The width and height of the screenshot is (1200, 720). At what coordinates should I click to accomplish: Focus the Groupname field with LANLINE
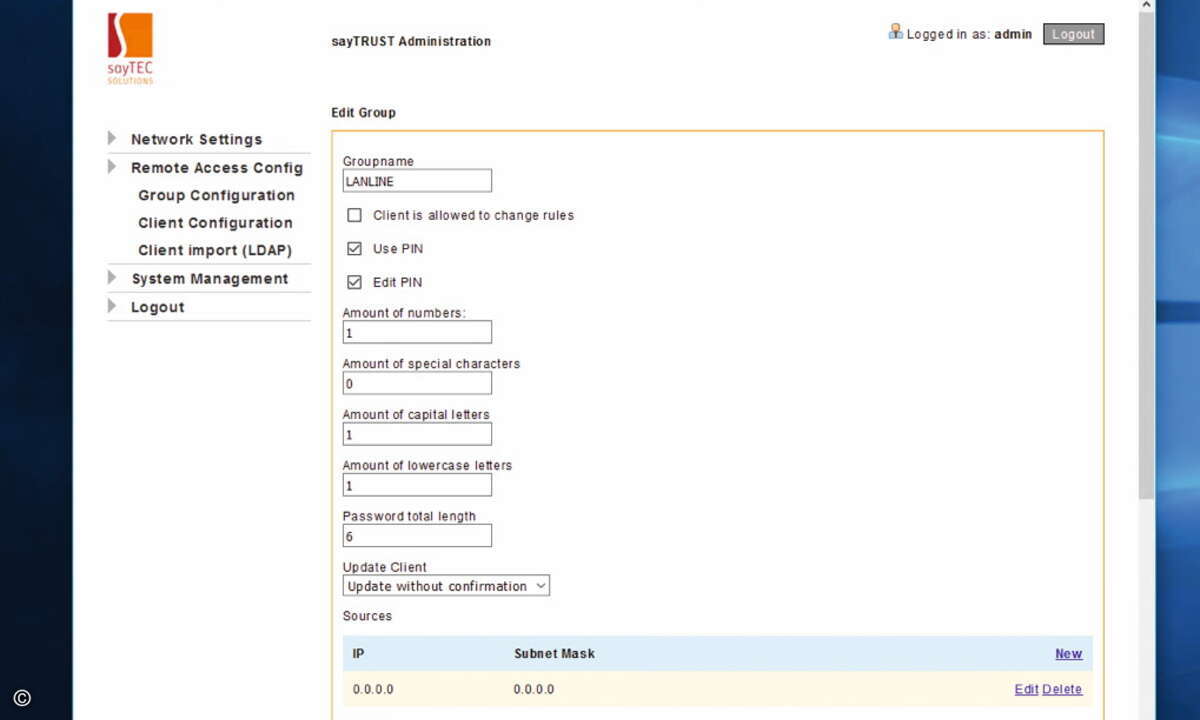click(x=417, y=180)
